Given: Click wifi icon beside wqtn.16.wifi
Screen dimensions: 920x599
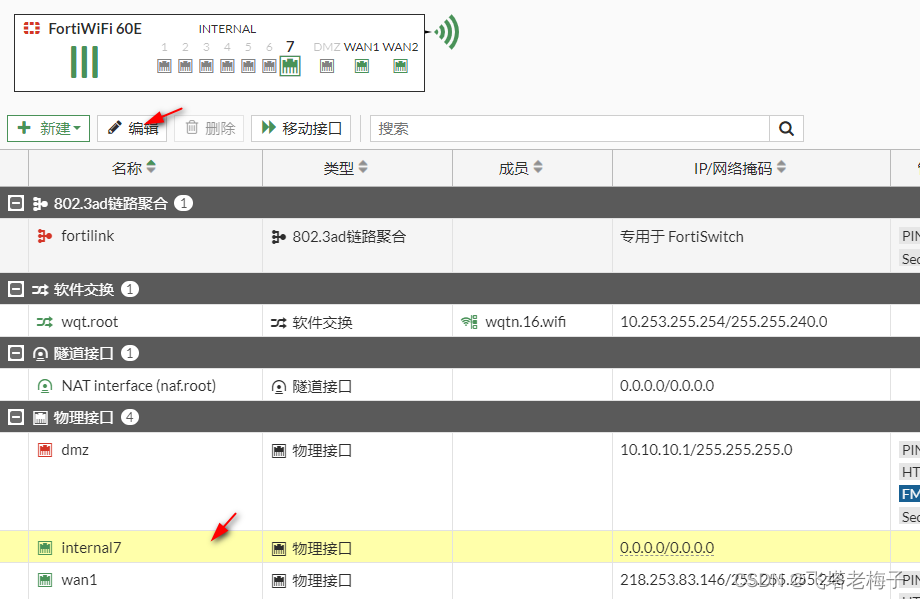Looking at the screenshot, I should point(469,322).
